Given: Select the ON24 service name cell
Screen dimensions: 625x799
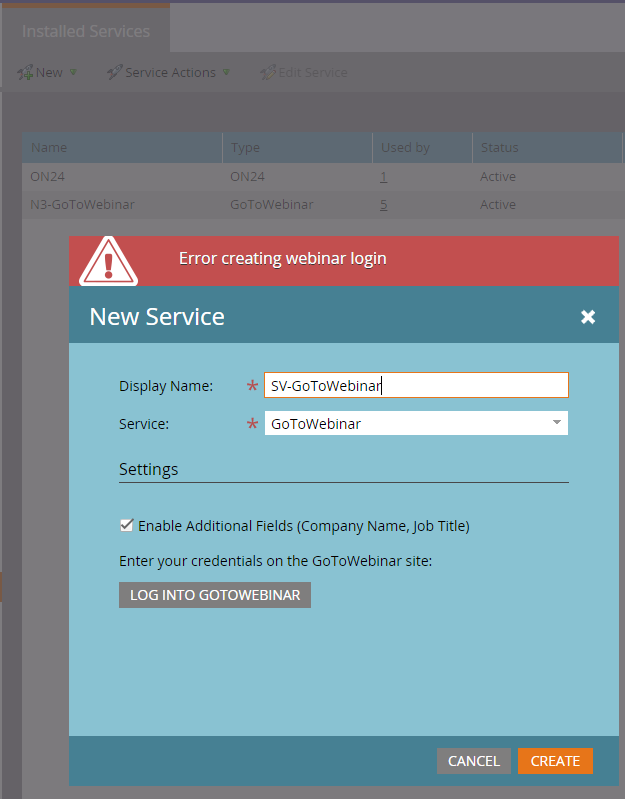Looking at the screenshot, I should point(48,177).
